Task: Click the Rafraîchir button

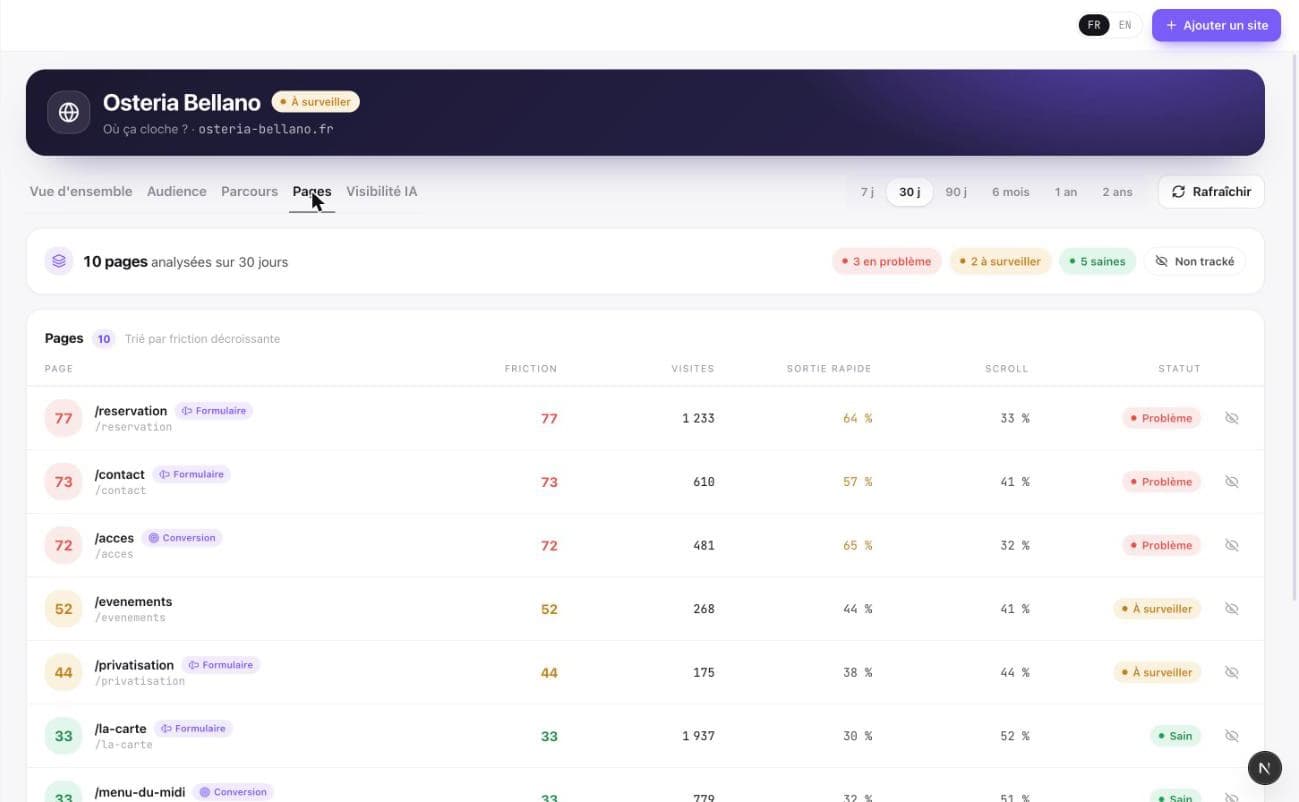Action: click(1211, 192)
